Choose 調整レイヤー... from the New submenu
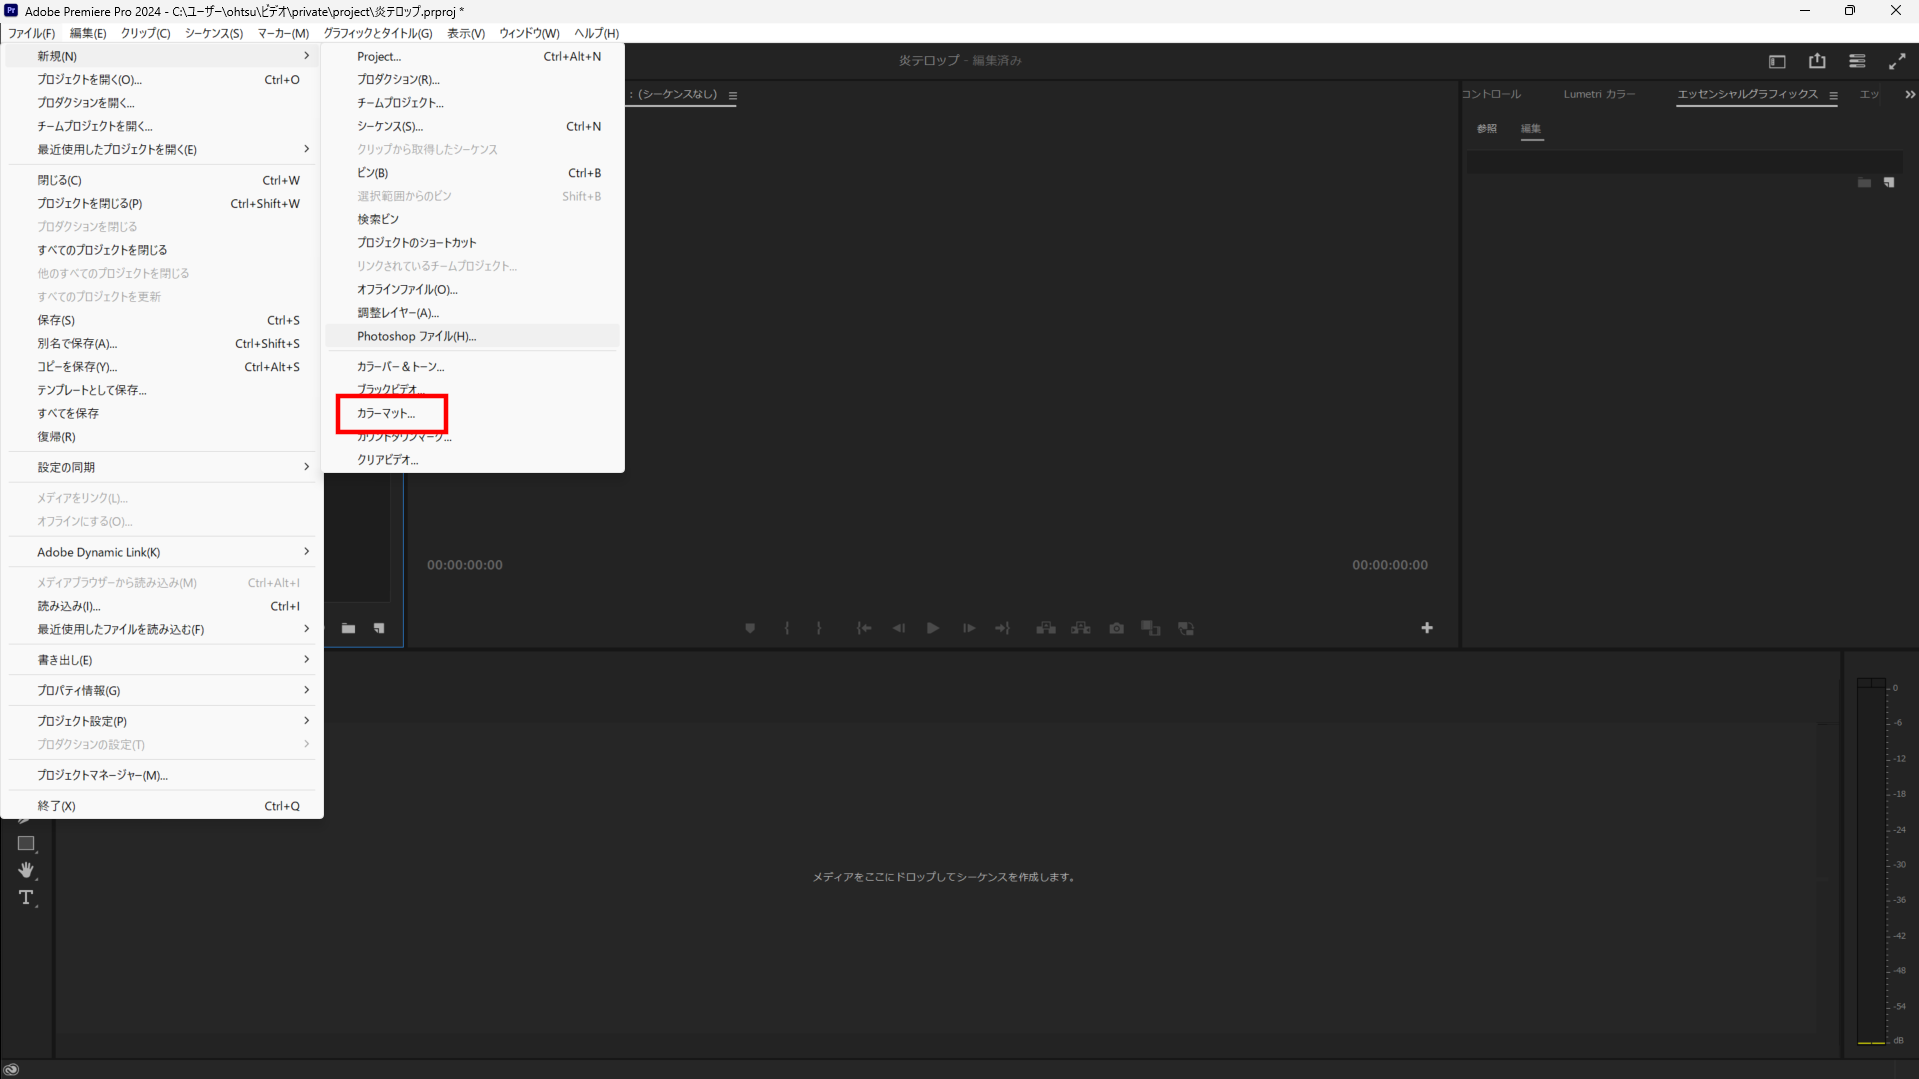The width and height of the screenshot is (1919, 1079). (473, 313)
